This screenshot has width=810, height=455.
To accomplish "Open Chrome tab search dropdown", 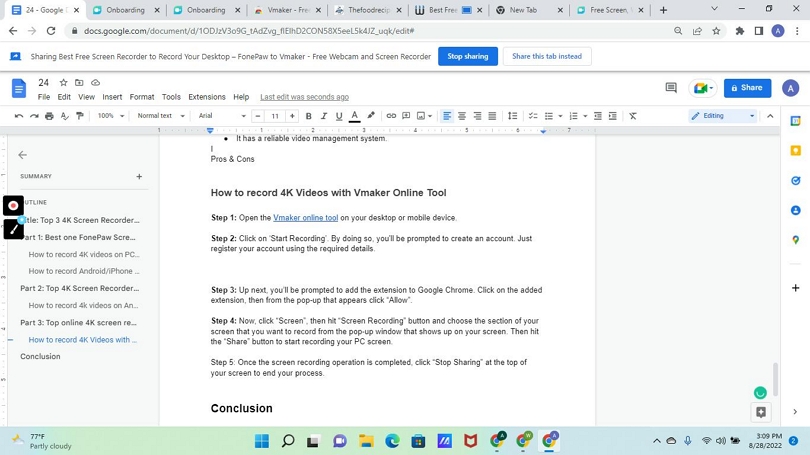I will [x=714, y=9].
